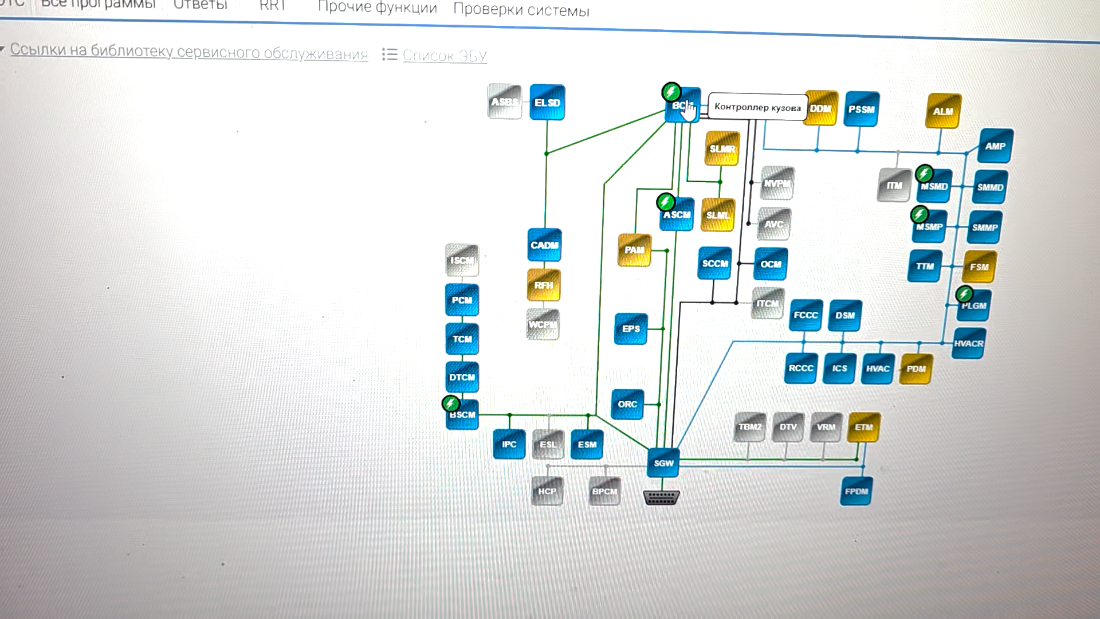Select the EPS module icon

click(631, 328)
